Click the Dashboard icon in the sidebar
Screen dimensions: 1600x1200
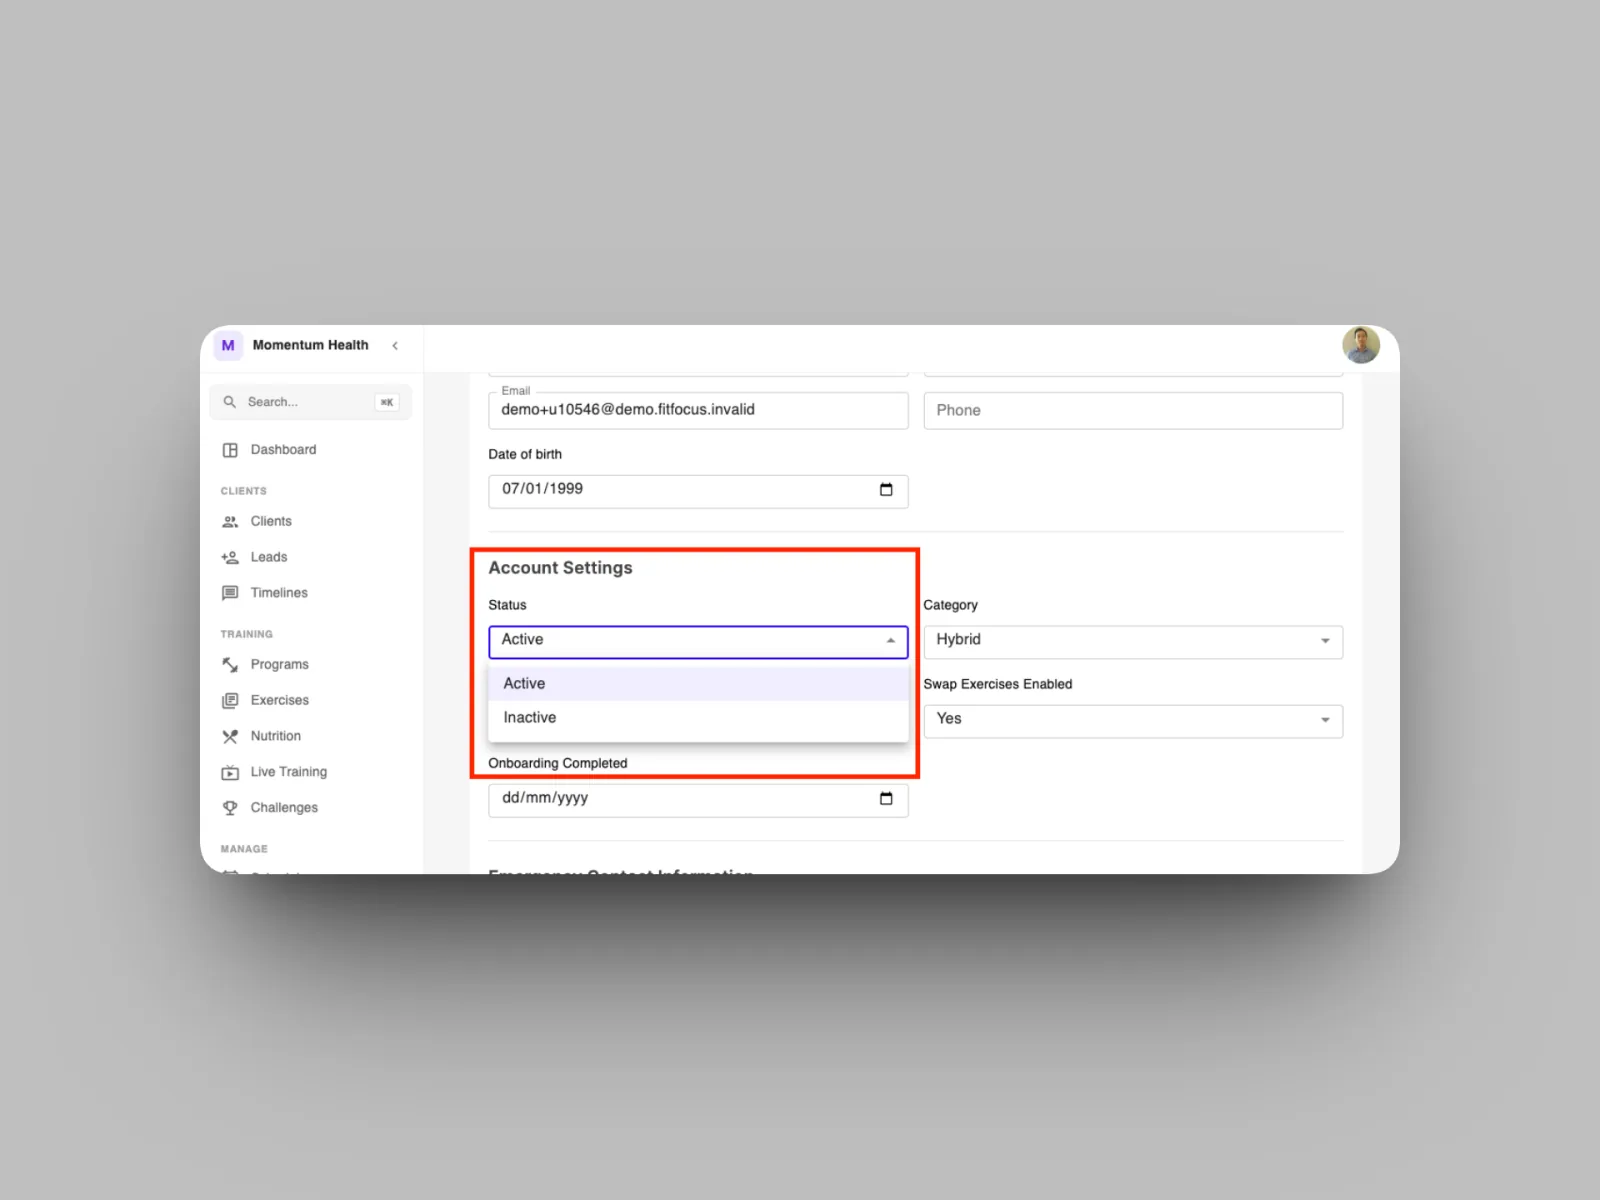pyautogui.click(x=230, y=450)
